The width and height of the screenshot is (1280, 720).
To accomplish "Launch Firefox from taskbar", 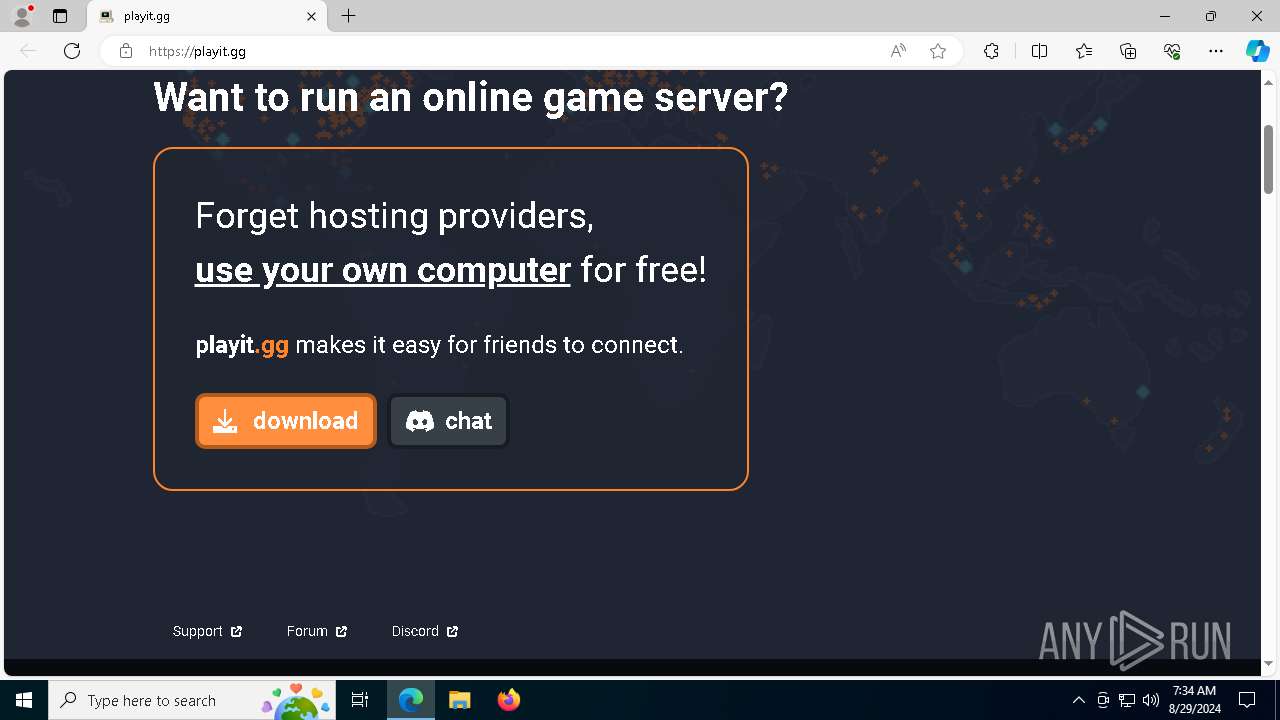I will [x=508, y=700].
